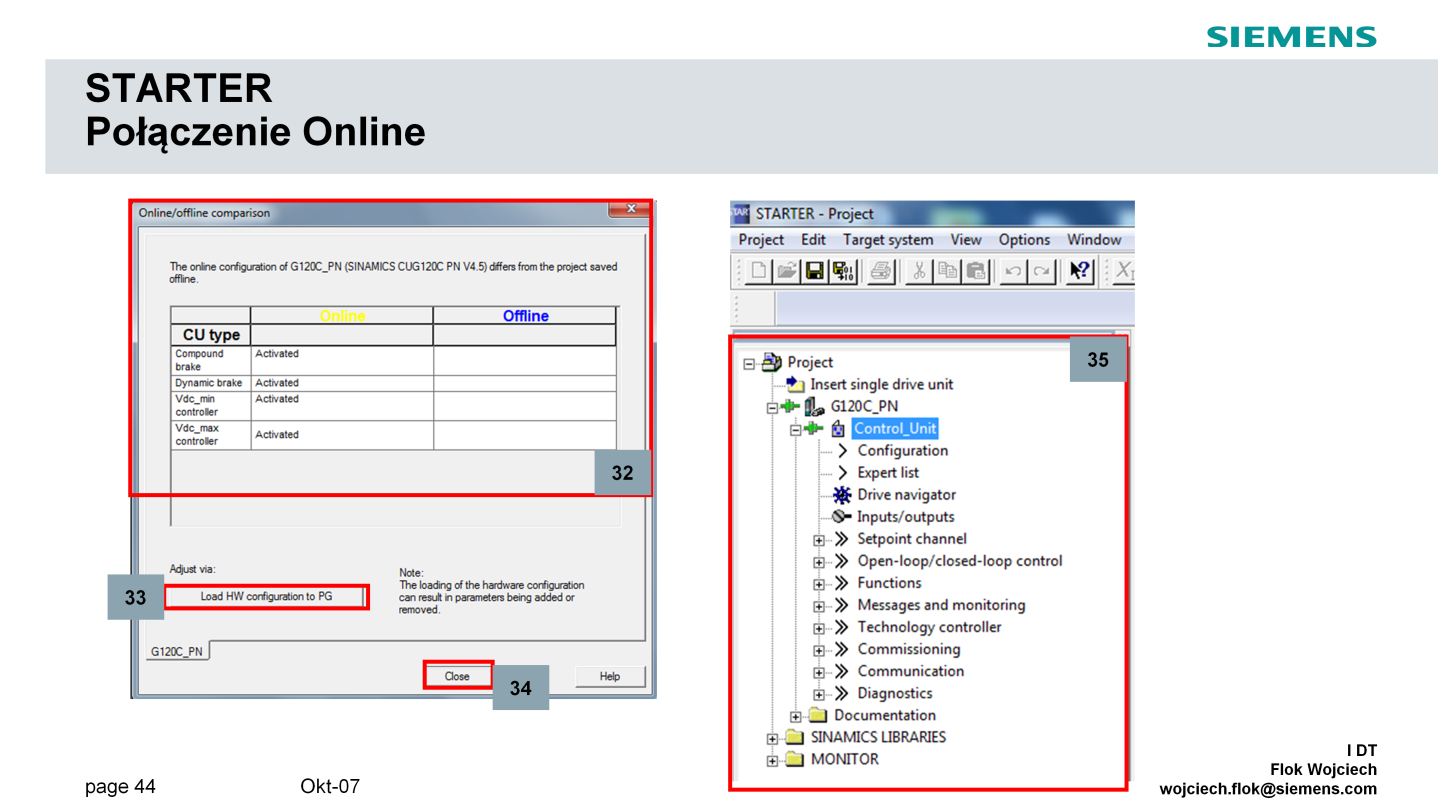
Task: Select the Control_Unit tree item
Action: (895, 428)
